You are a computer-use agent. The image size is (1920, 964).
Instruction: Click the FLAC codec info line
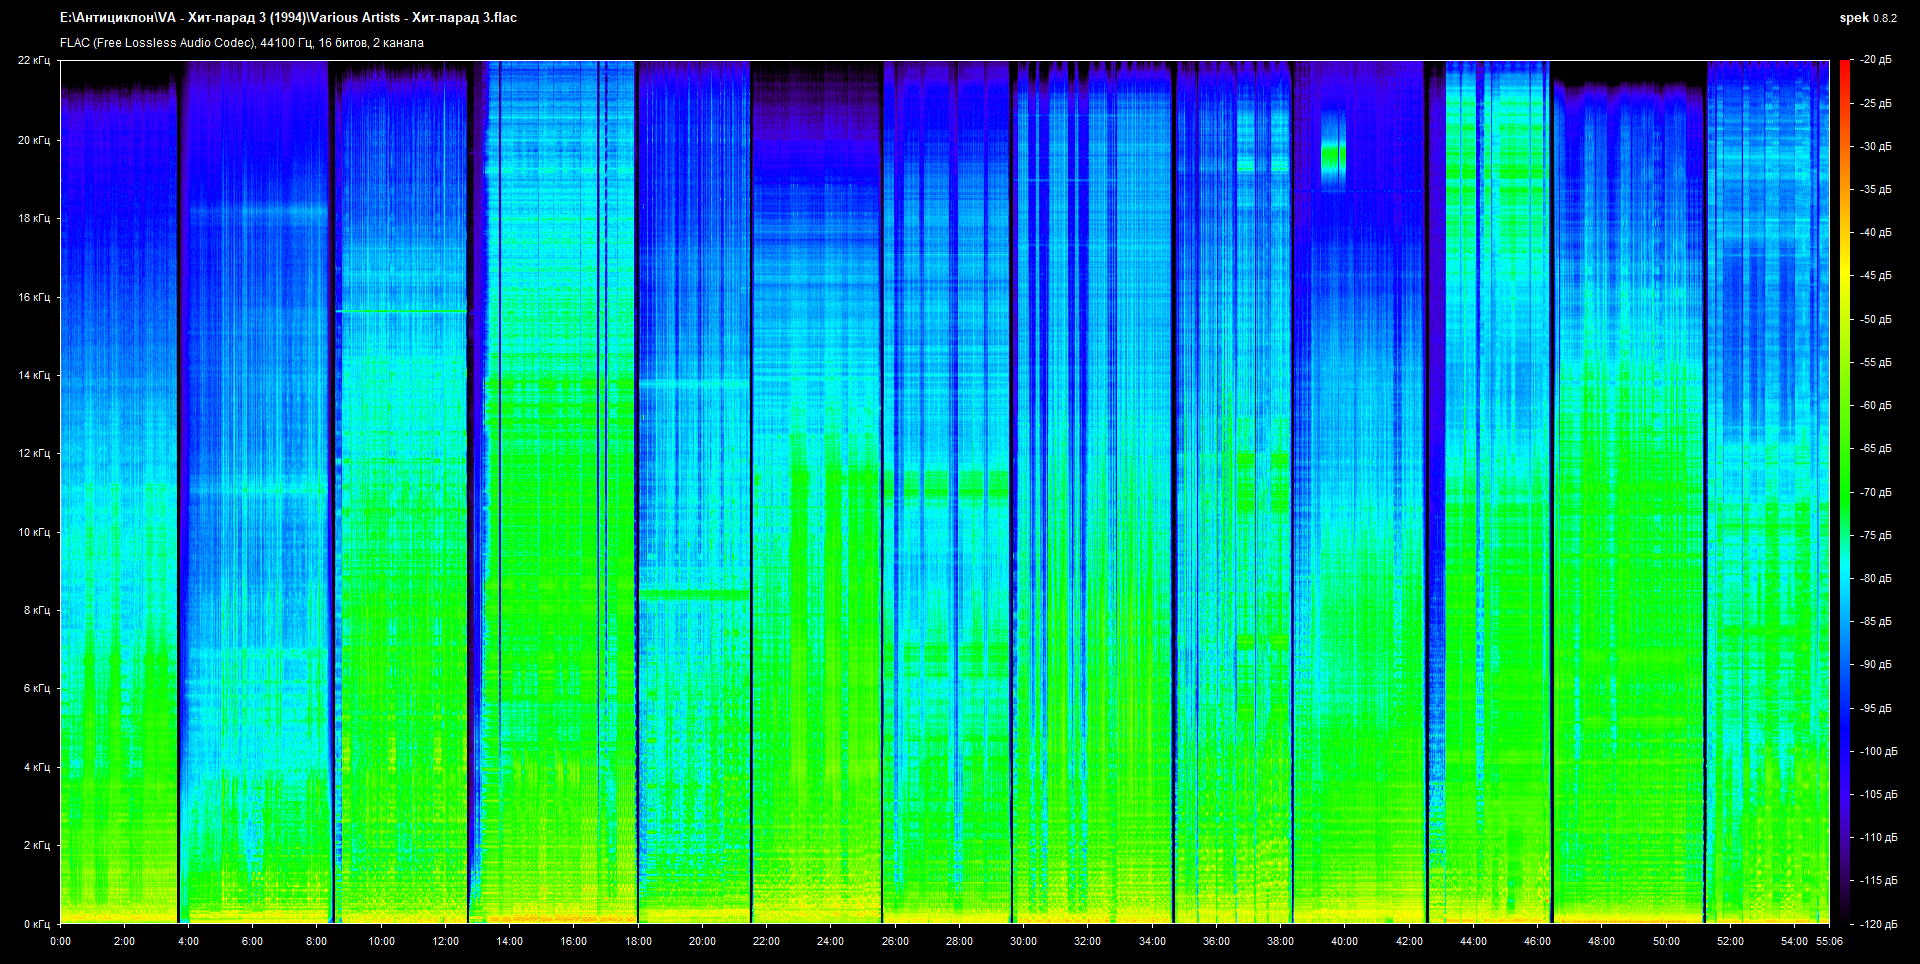tap(241, 43)
